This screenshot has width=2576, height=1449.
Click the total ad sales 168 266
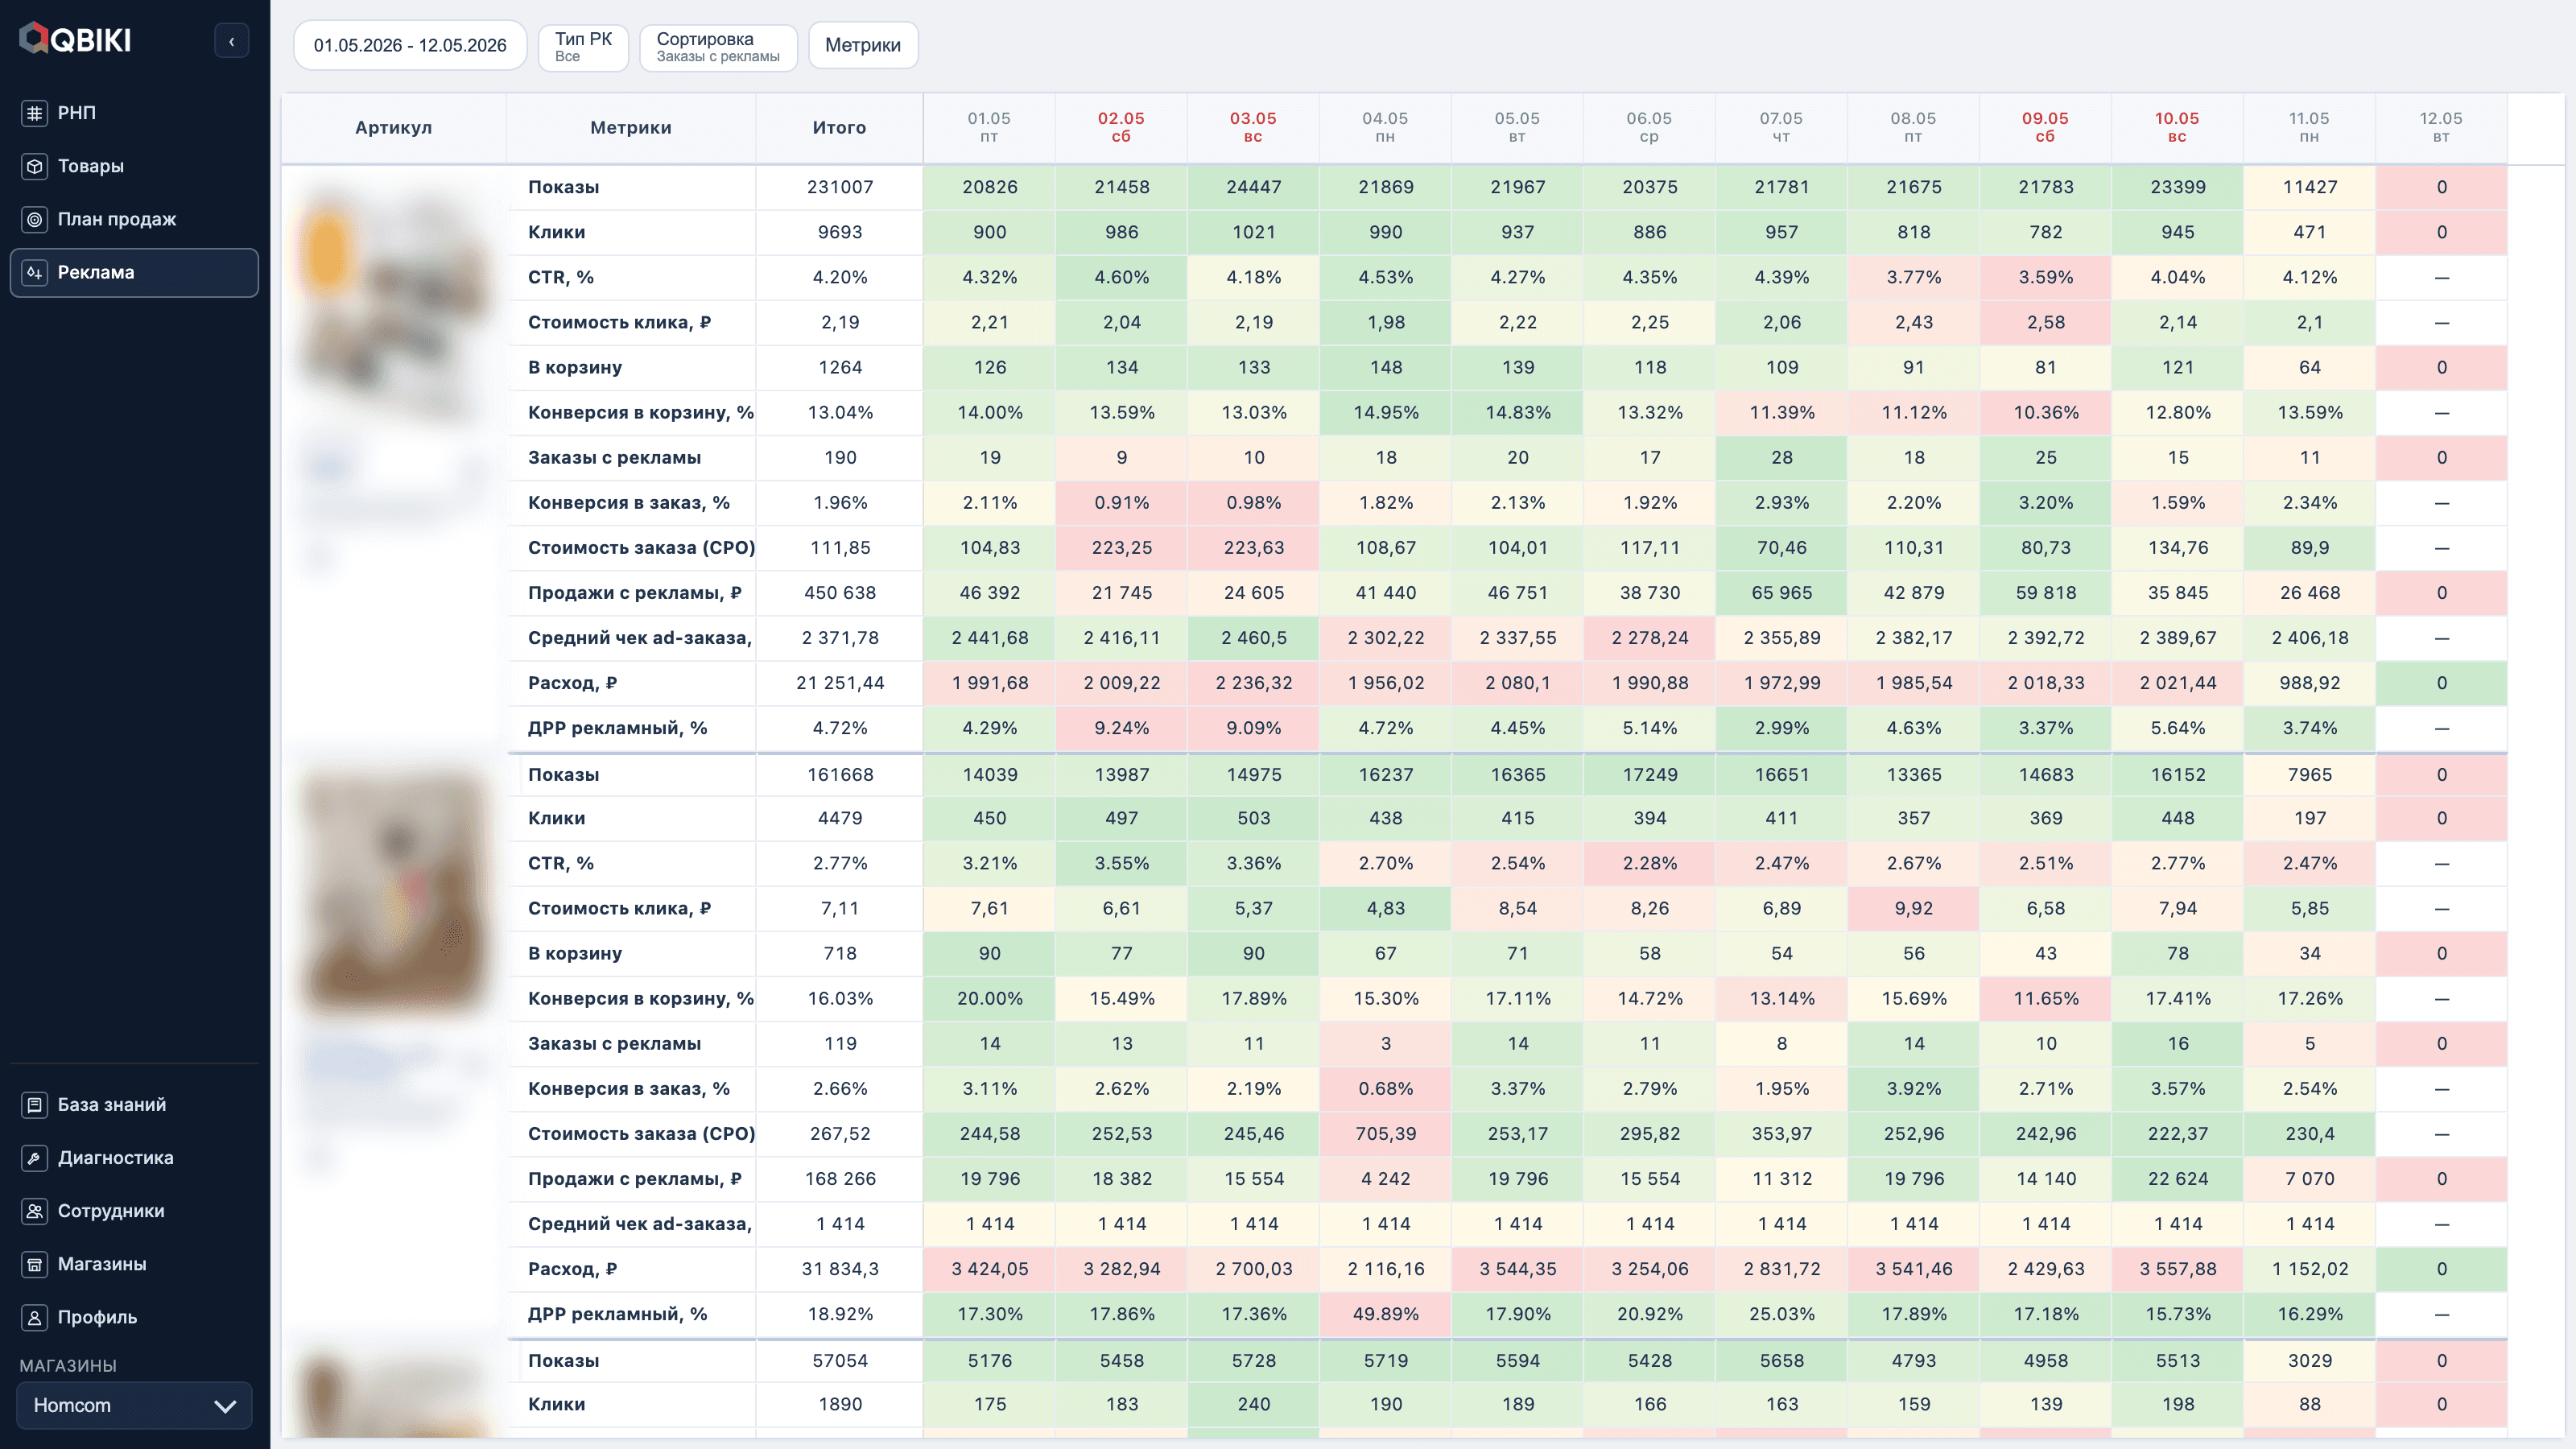tap(840, 1179)
